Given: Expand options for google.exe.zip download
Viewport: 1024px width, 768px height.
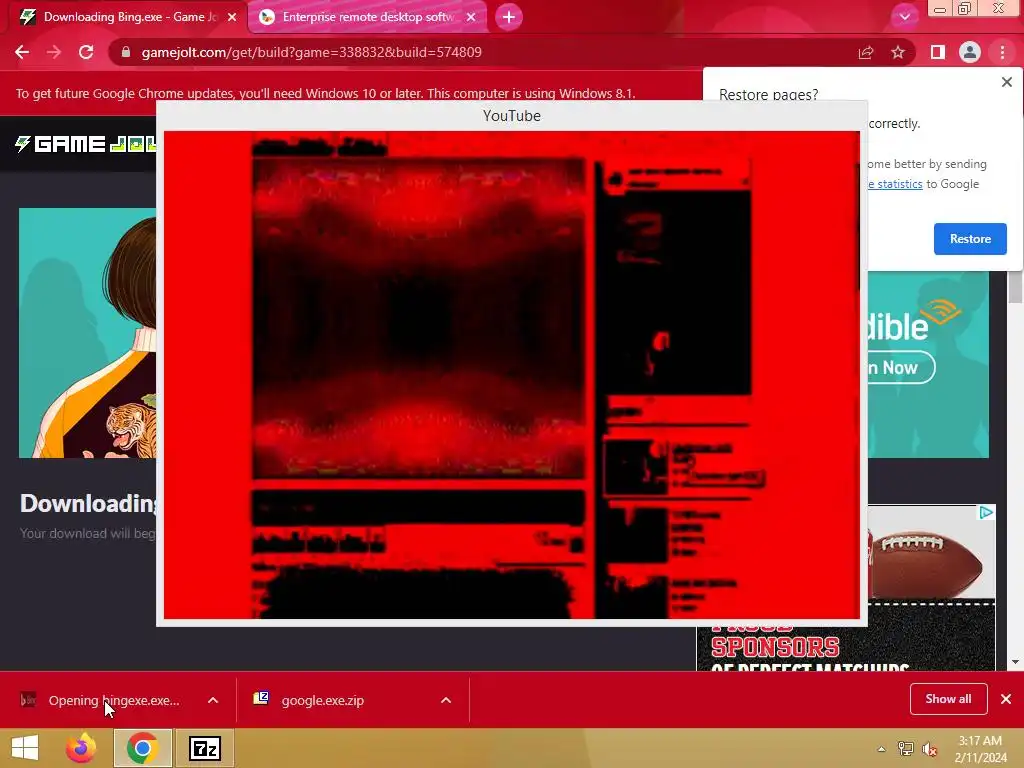Looking at the screenshot, I should tap(446, 700).
